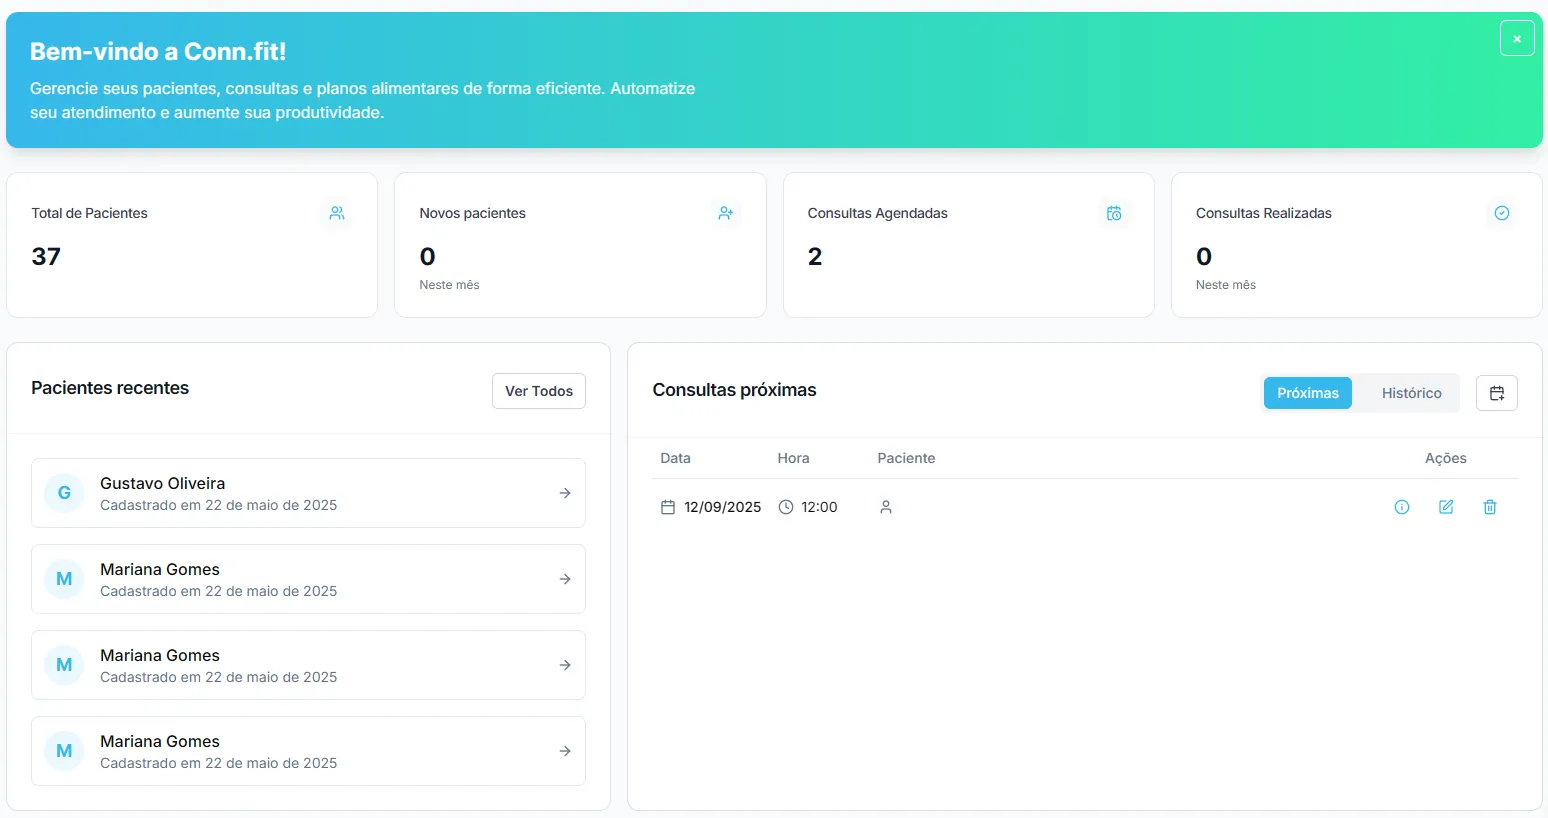Click the clock icon beside 12:00
Image resolution: width=1548 pixels, height=818 pixels.
pyautogui.click(x=785, y=507)
